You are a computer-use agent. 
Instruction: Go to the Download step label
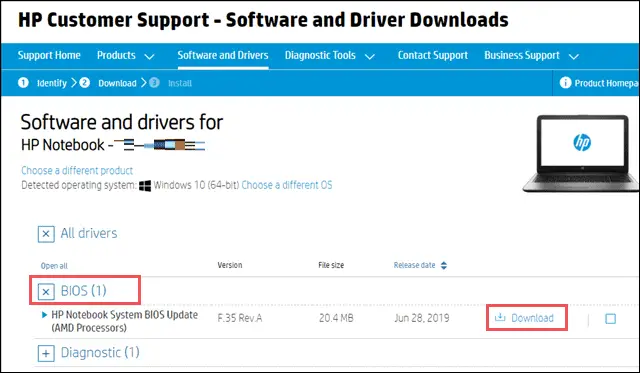point(117,83)
